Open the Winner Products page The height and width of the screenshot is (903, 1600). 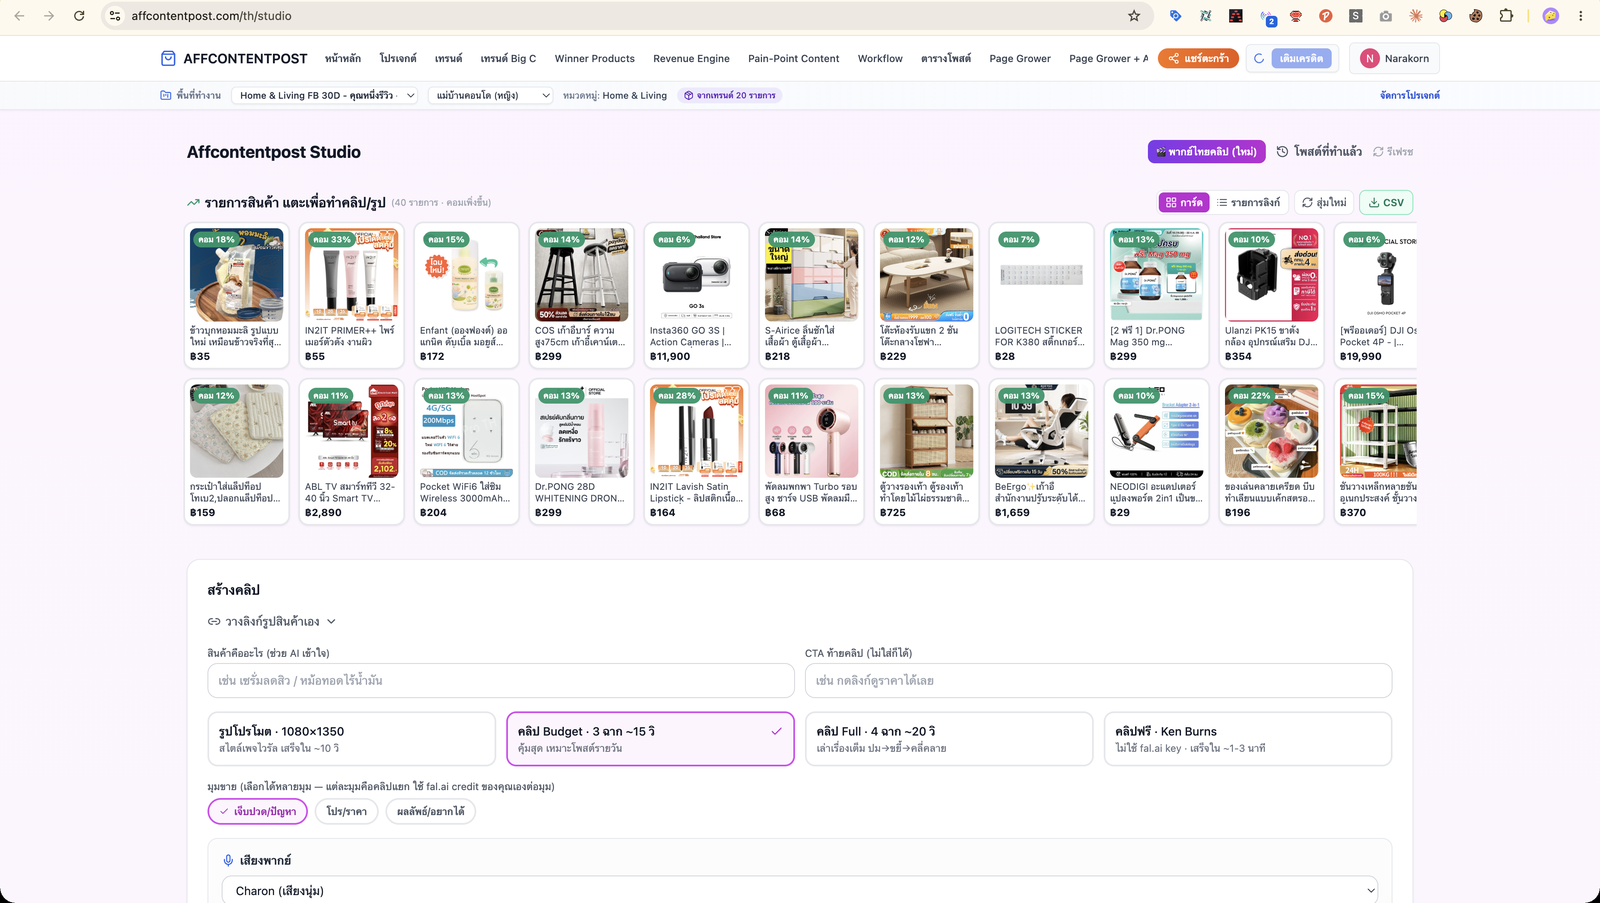tap(595, 58)
